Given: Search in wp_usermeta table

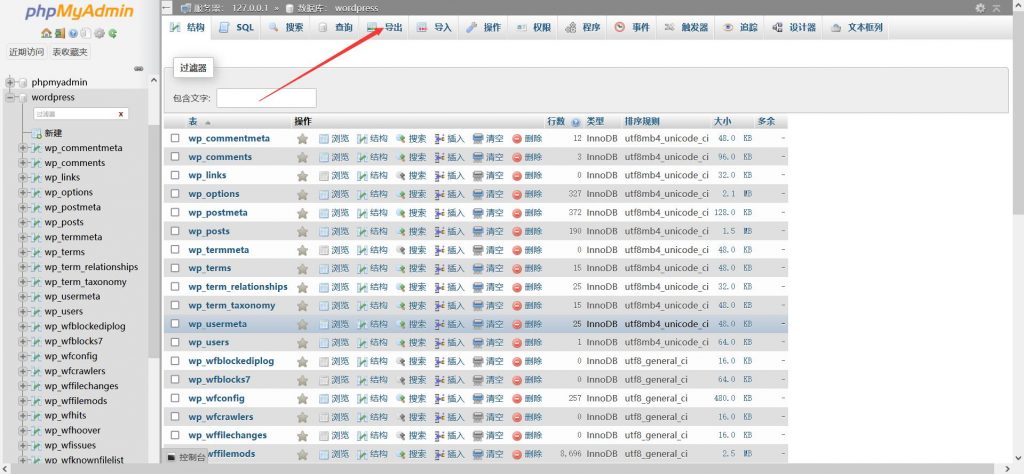Looking at the screenshot, I should pos(411,324).
